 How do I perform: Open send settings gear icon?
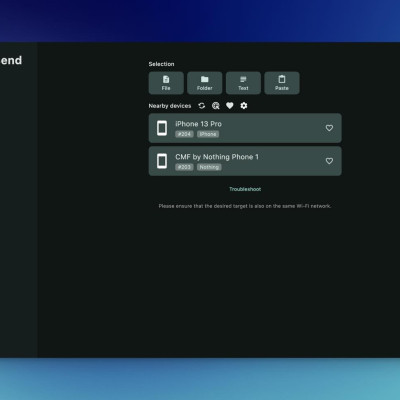click(x=244, y=106)
